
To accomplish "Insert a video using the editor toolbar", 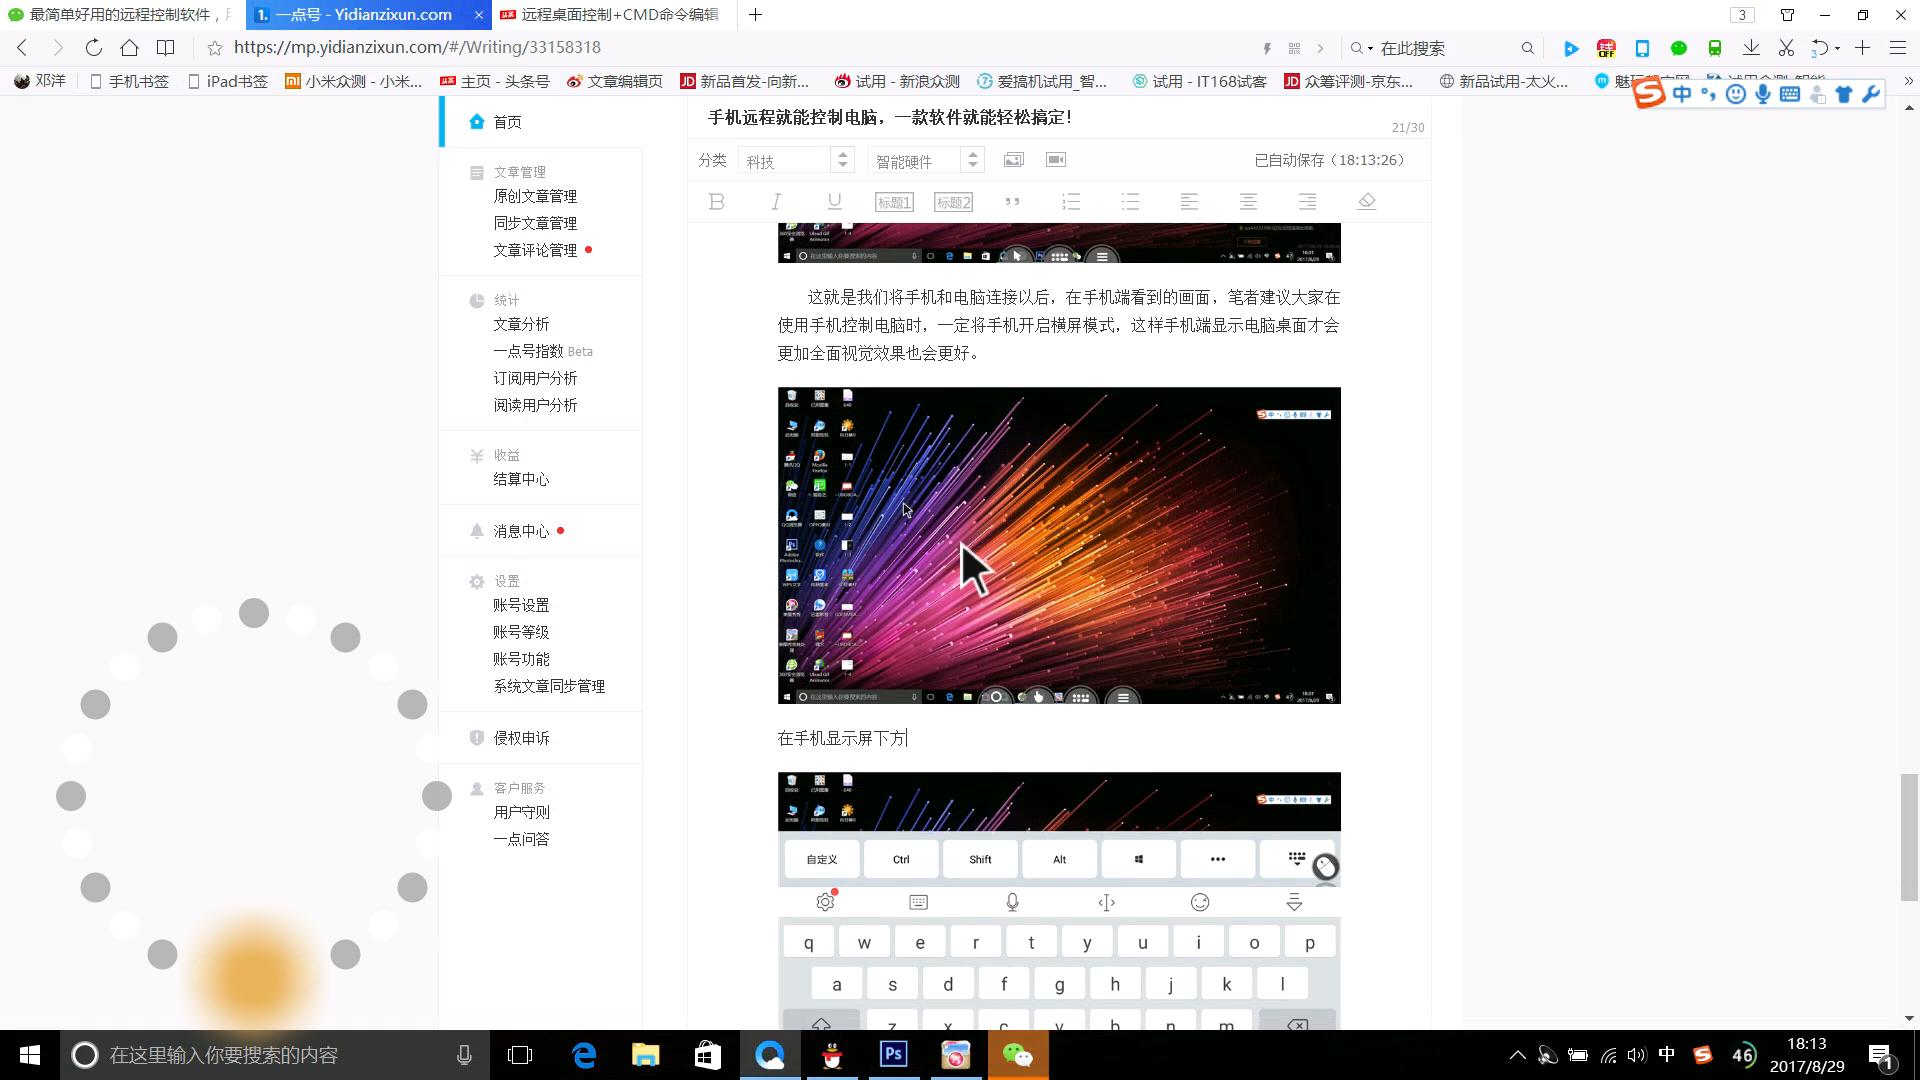I will tap(1055, 159).
